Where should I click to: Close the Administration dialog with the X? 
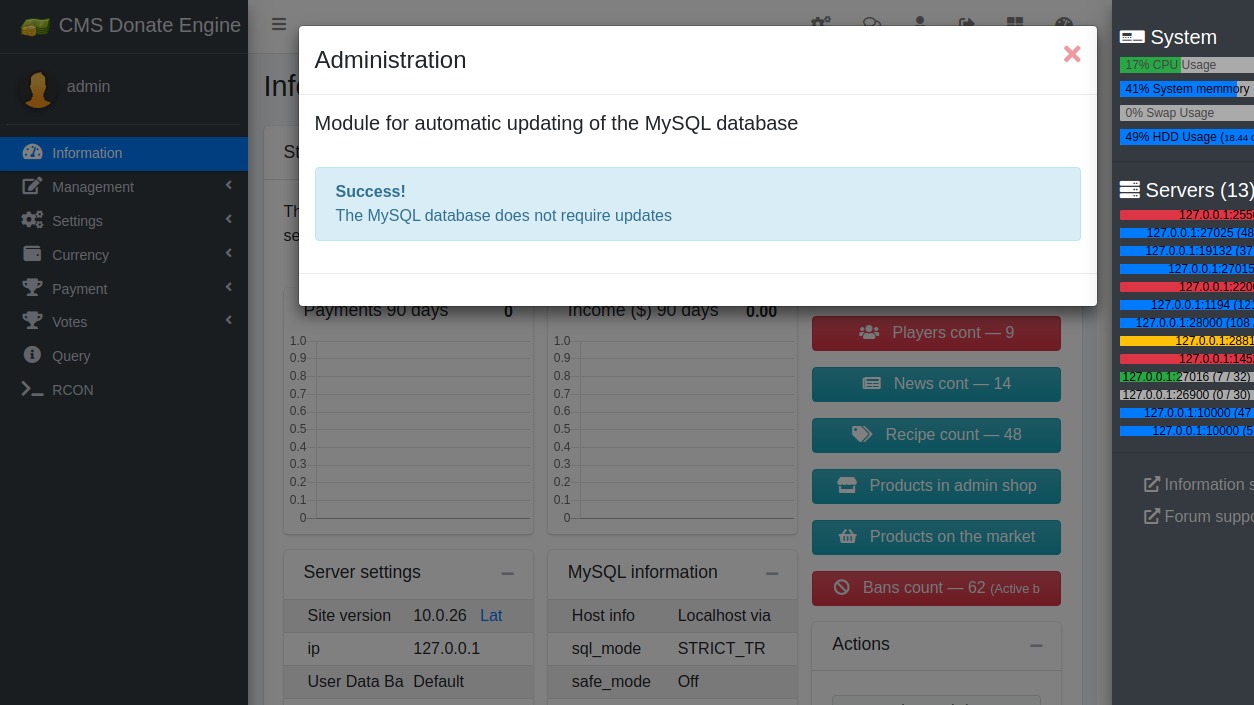[1072, 54]
